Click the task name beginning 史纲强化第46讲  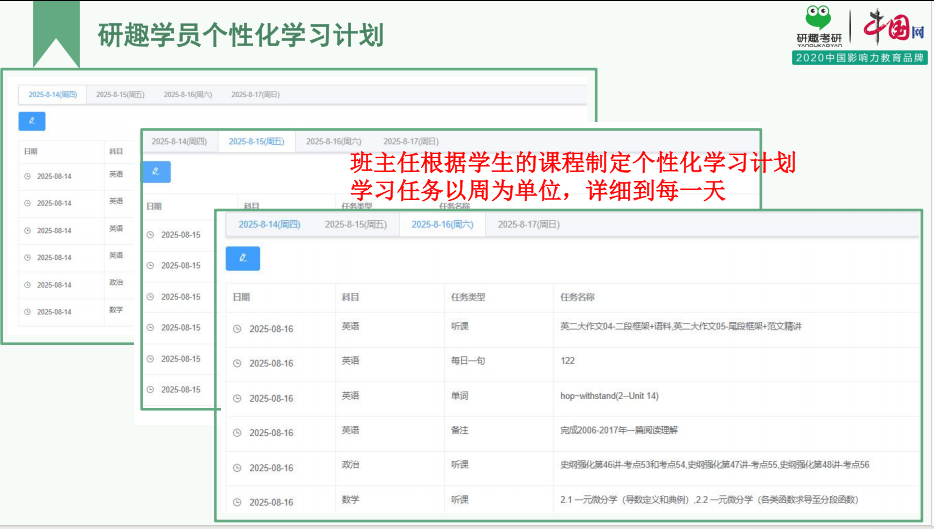click(x=715, y=465)
